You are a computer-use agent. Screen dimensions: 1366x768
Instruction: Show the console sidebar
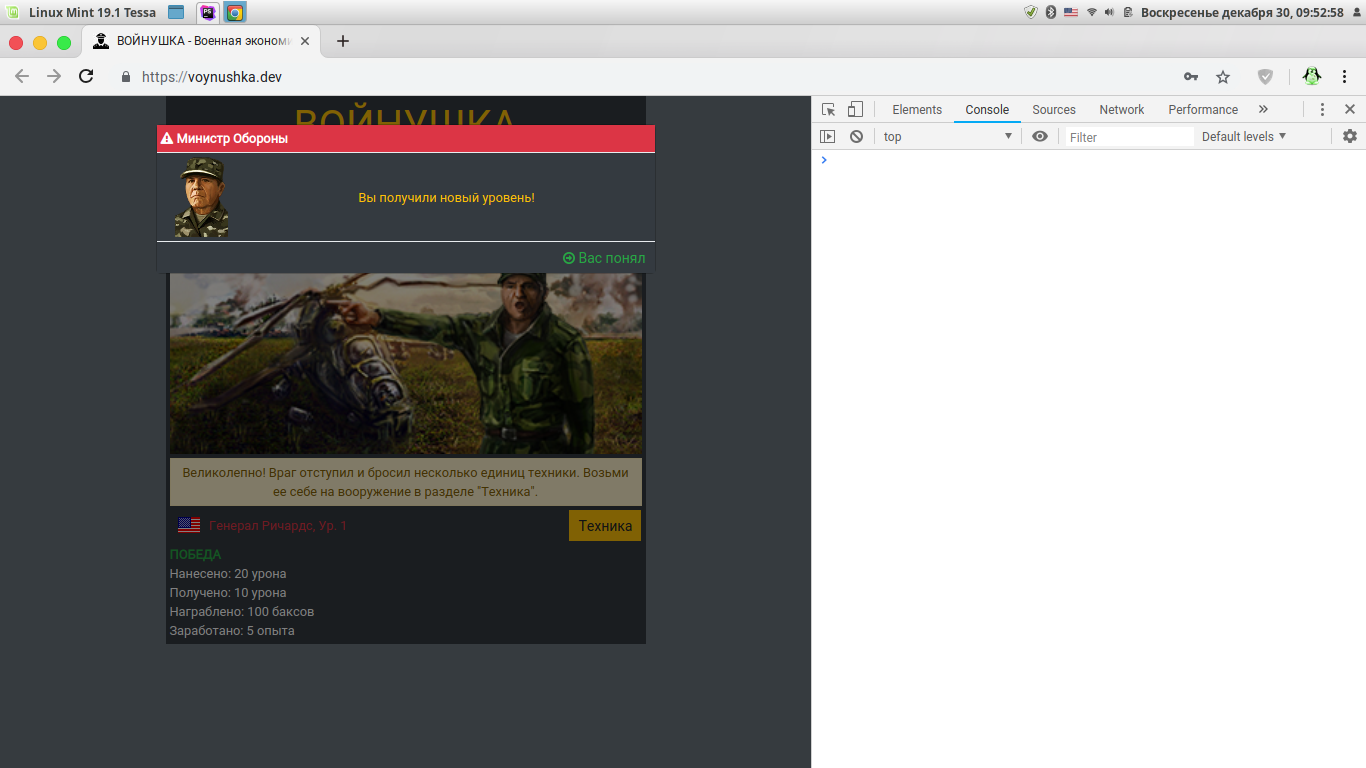(x=827, y=137)
